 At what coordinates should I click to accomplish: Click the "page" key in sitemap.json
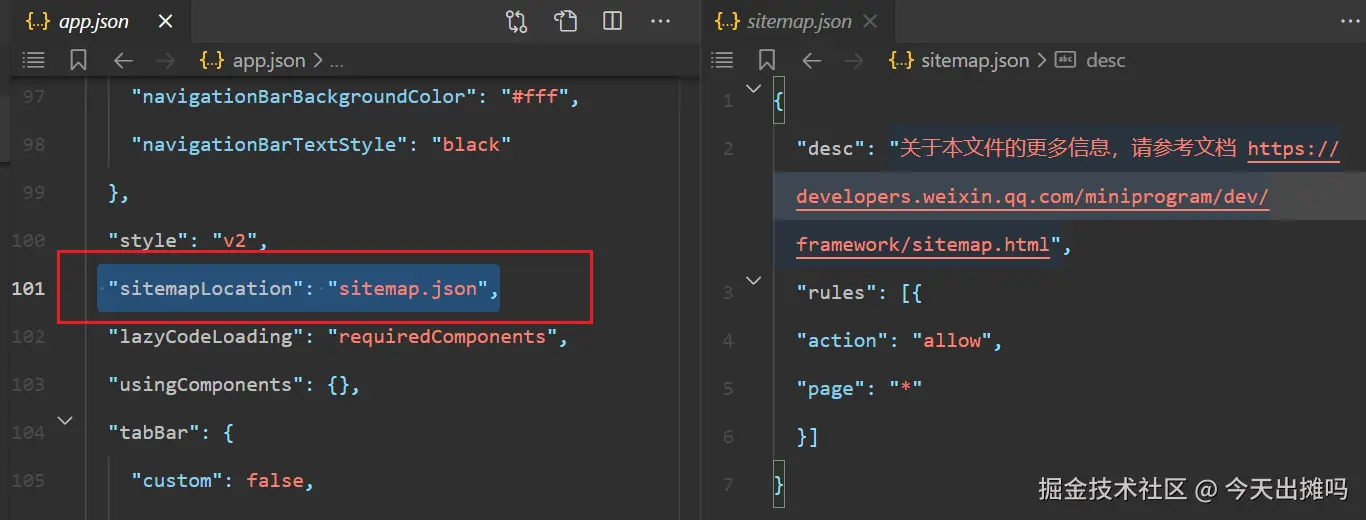(831, 389)
